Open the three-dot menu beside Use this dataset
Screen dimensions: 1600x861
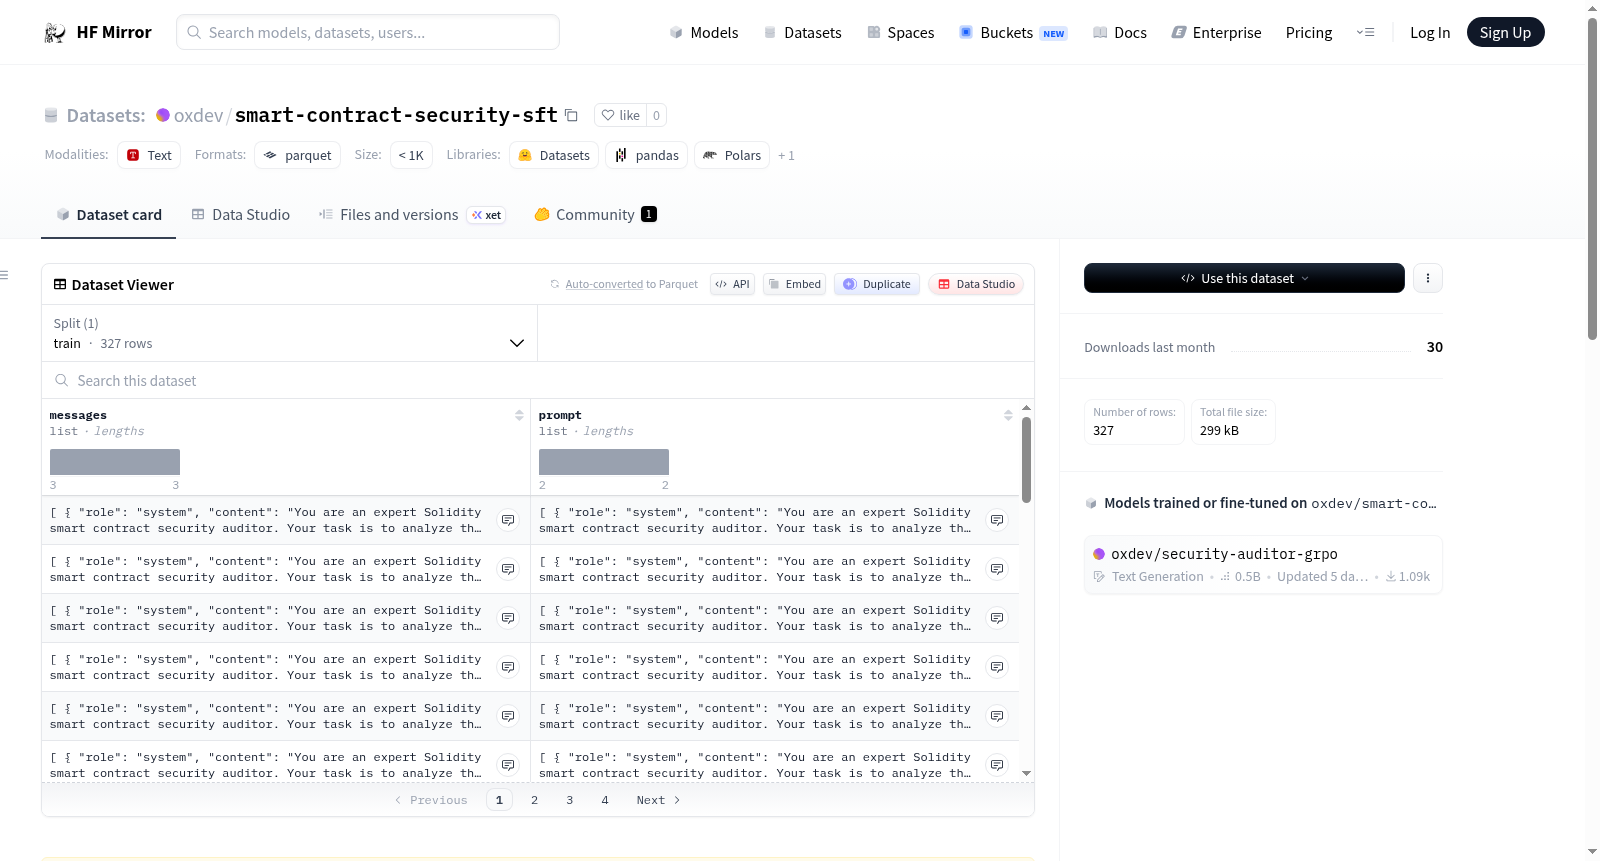tap(1428, 278)
